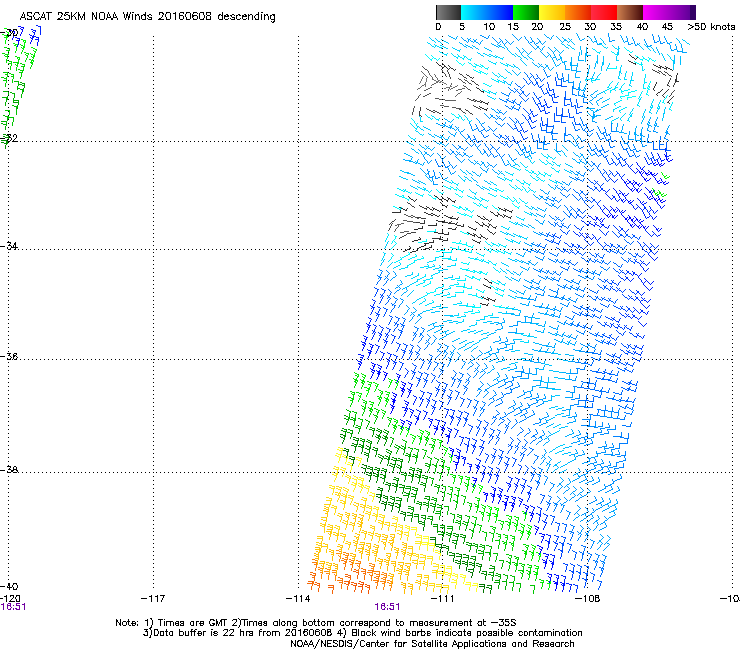Click the '-108' longitude axis label
The height and width of the screenshot is (650, 740).
coord(588,599)
